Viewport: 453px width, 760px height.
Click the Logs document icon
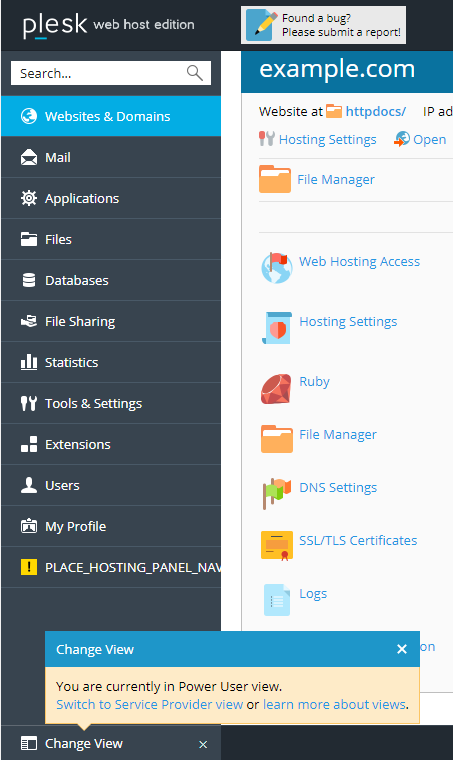point(277,600)
